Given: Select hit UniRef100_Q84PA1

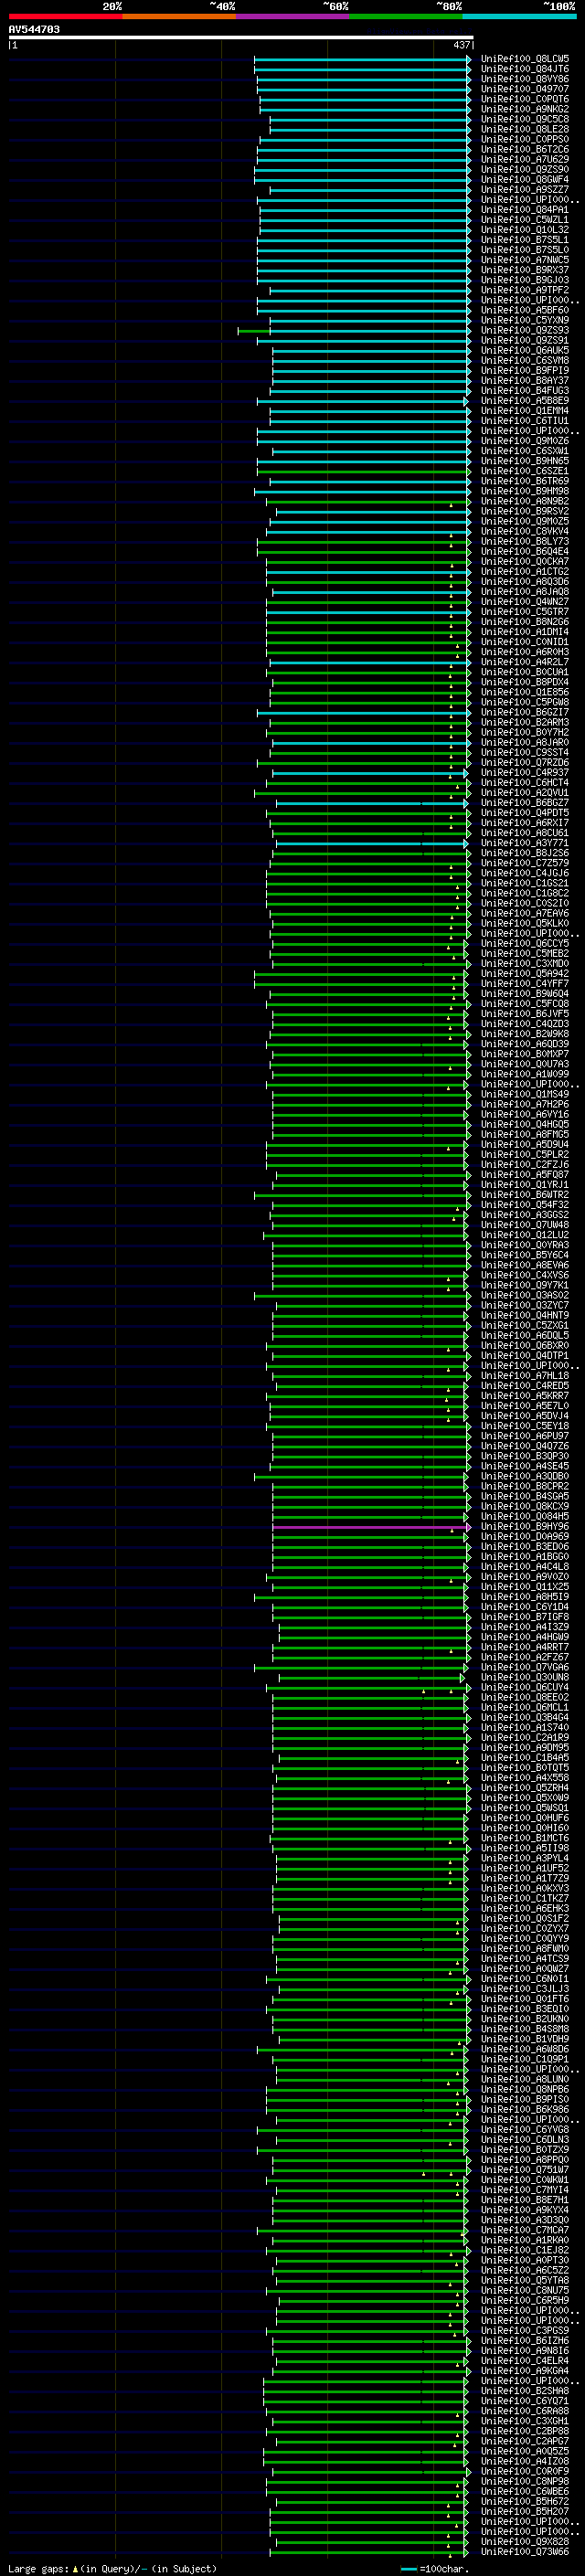Looking at the screenshot, I should (525, 210).
